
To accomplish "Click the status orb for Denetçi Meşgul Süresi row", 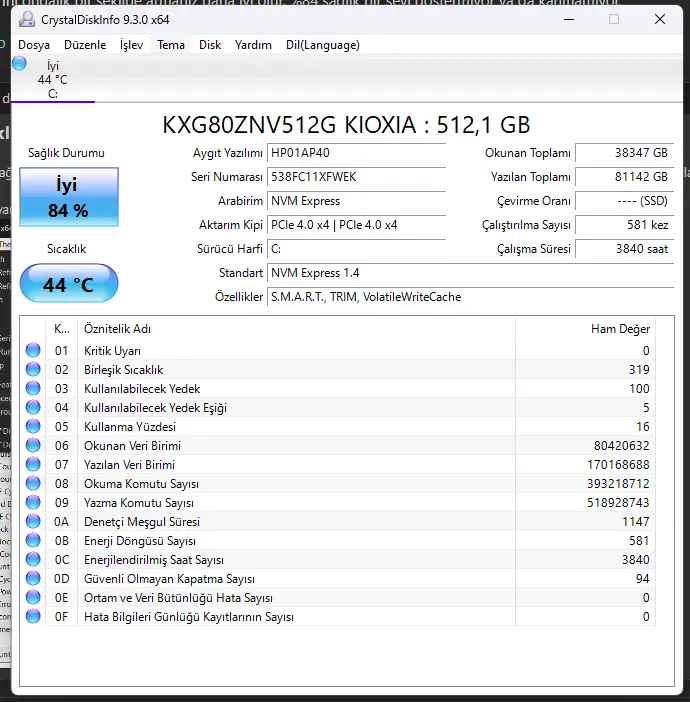I will 33,521.
